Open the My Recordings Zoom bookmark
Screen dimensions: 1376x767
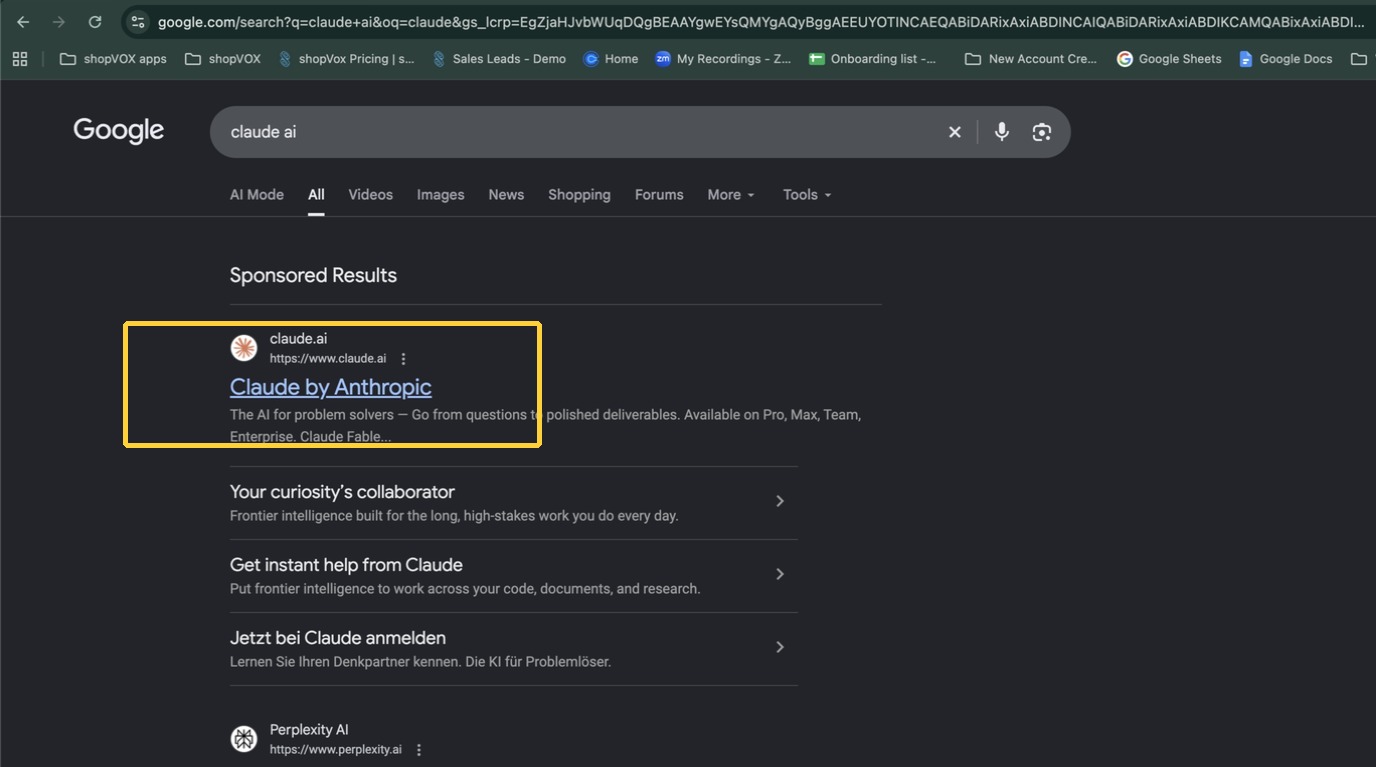(x=723, y=59)
